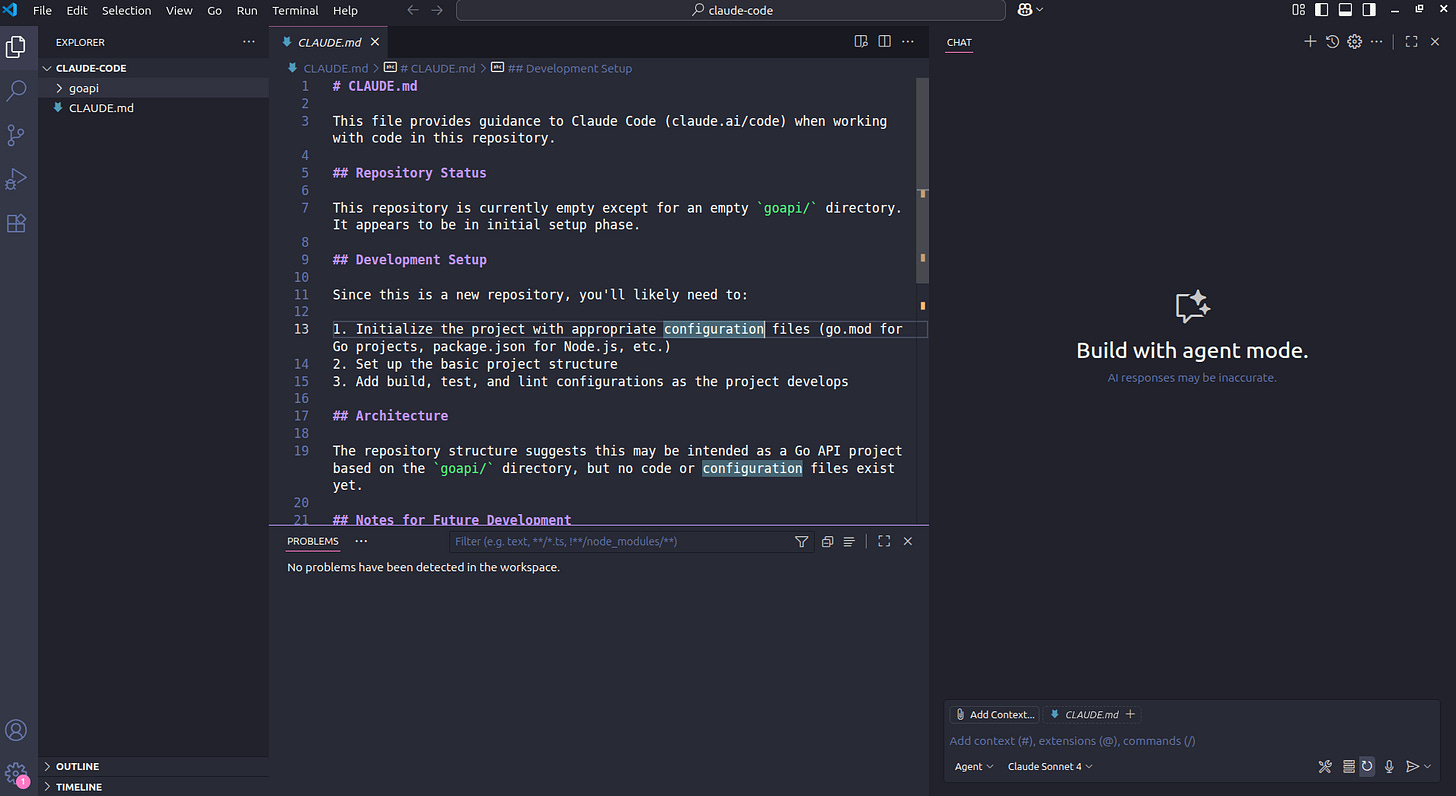Click the stacked rows icon in chat input
Image resolution: width=1456 pixels, height=796 pixels.
pos(1349,767)
